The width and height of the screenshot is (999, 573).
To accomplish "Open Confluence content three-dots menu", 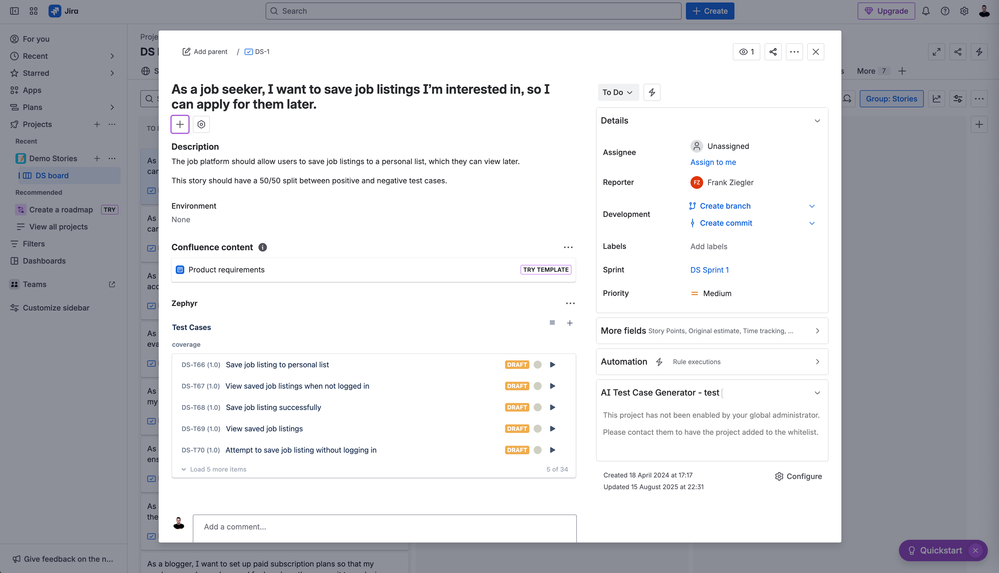I will 568,247.
